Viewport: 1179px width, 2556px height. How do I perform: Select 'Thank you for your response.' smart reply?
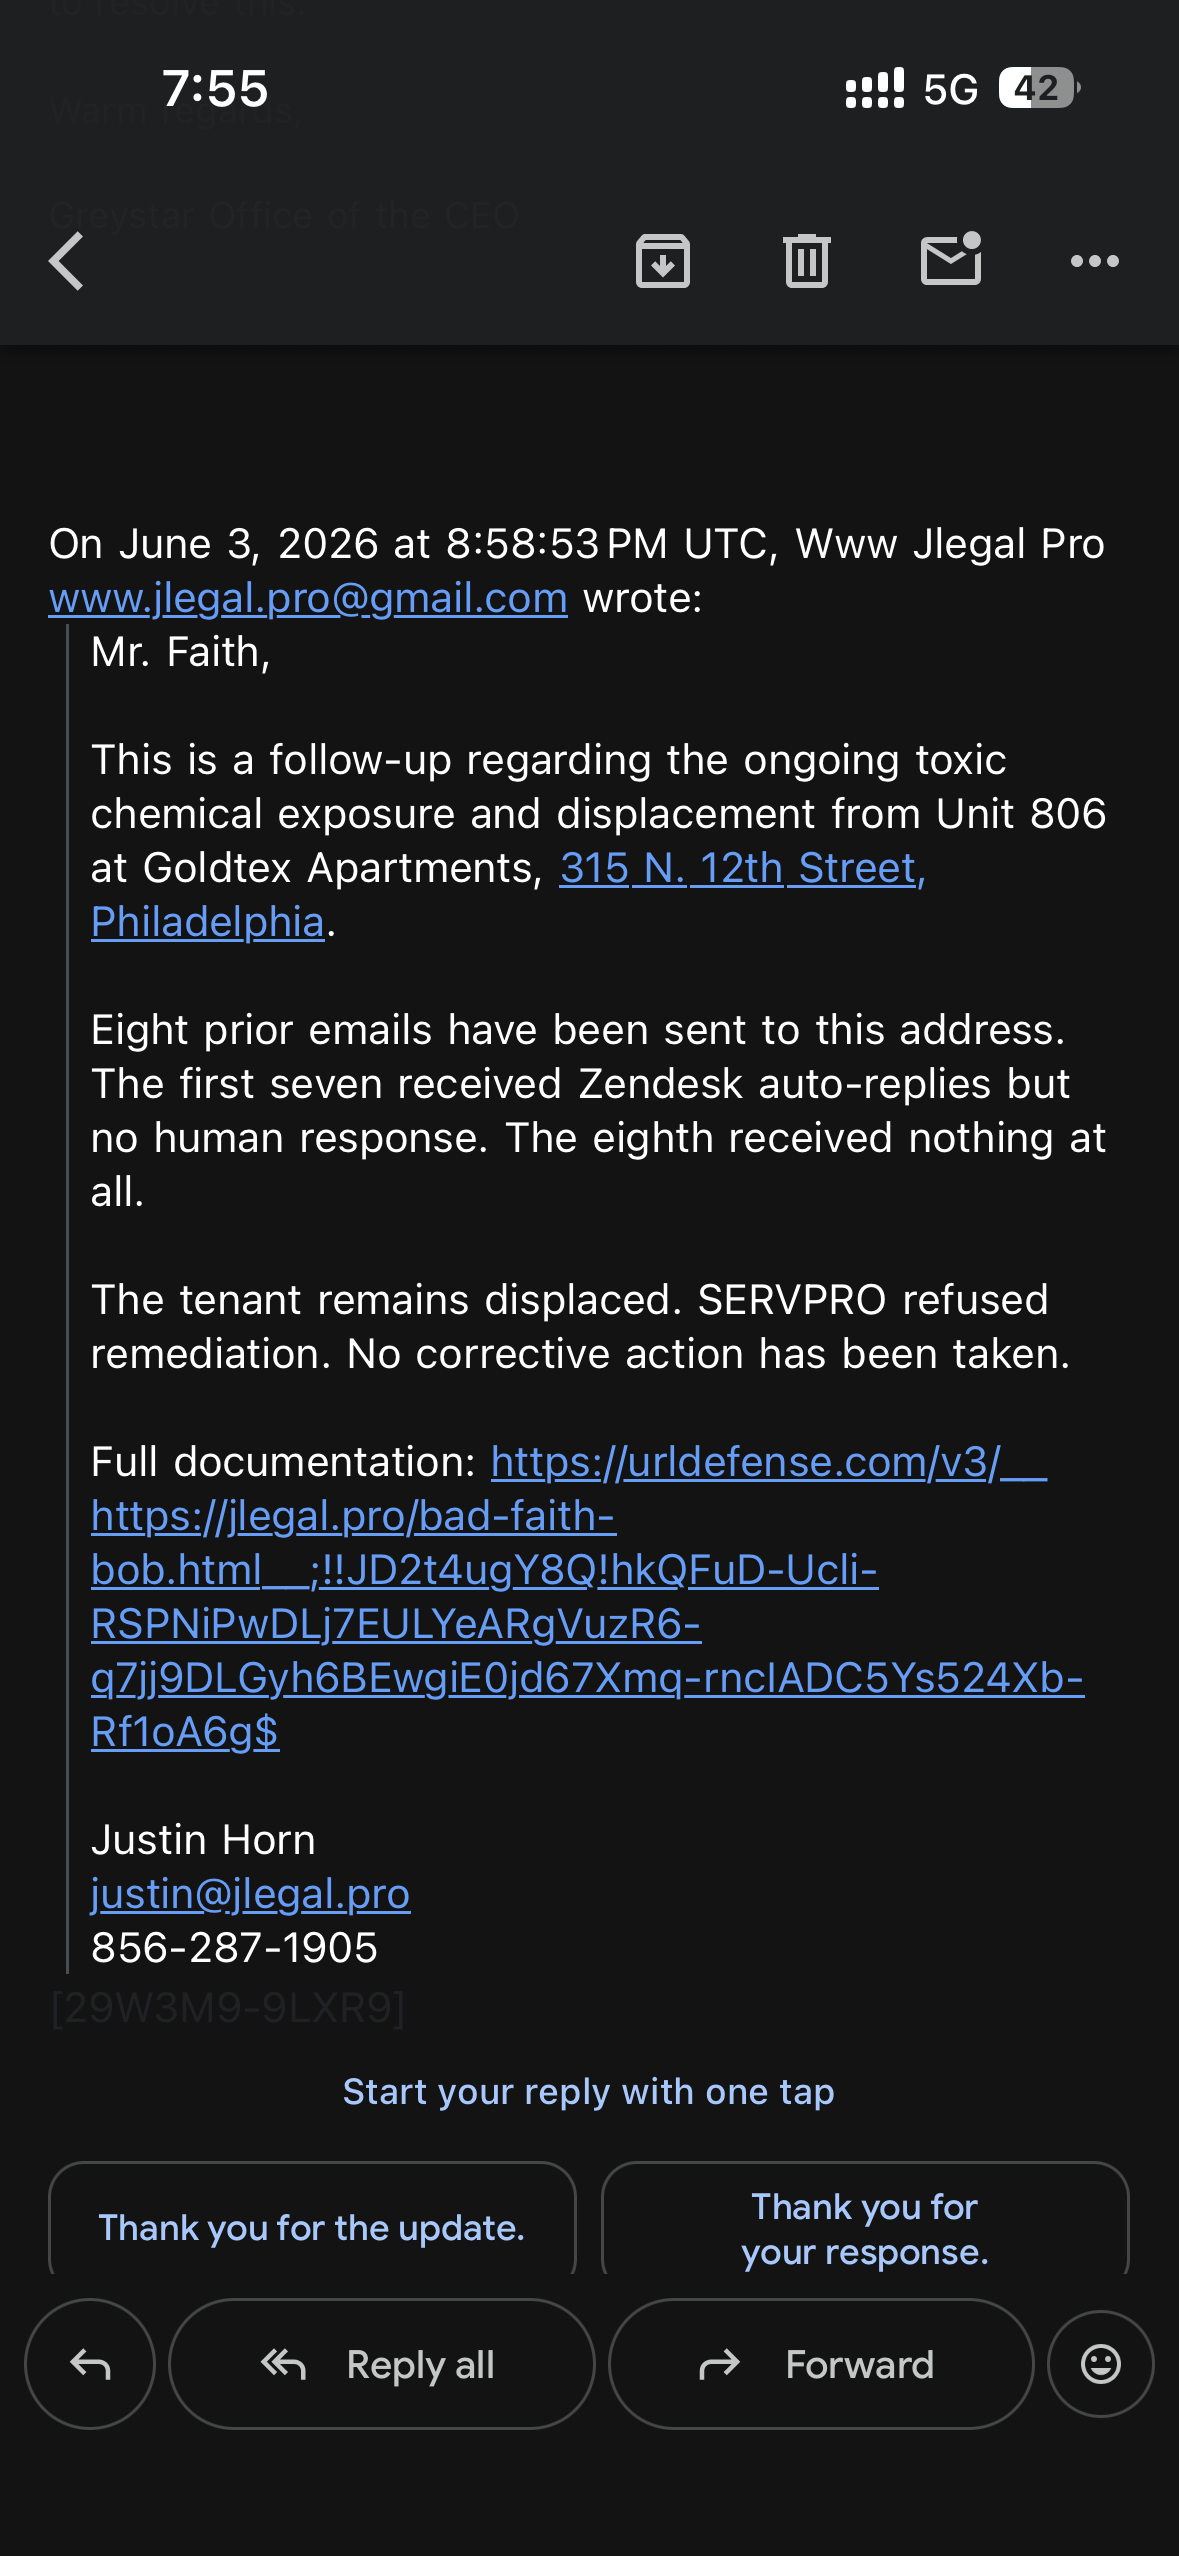pyautogui.click(x=865, y=2228)
